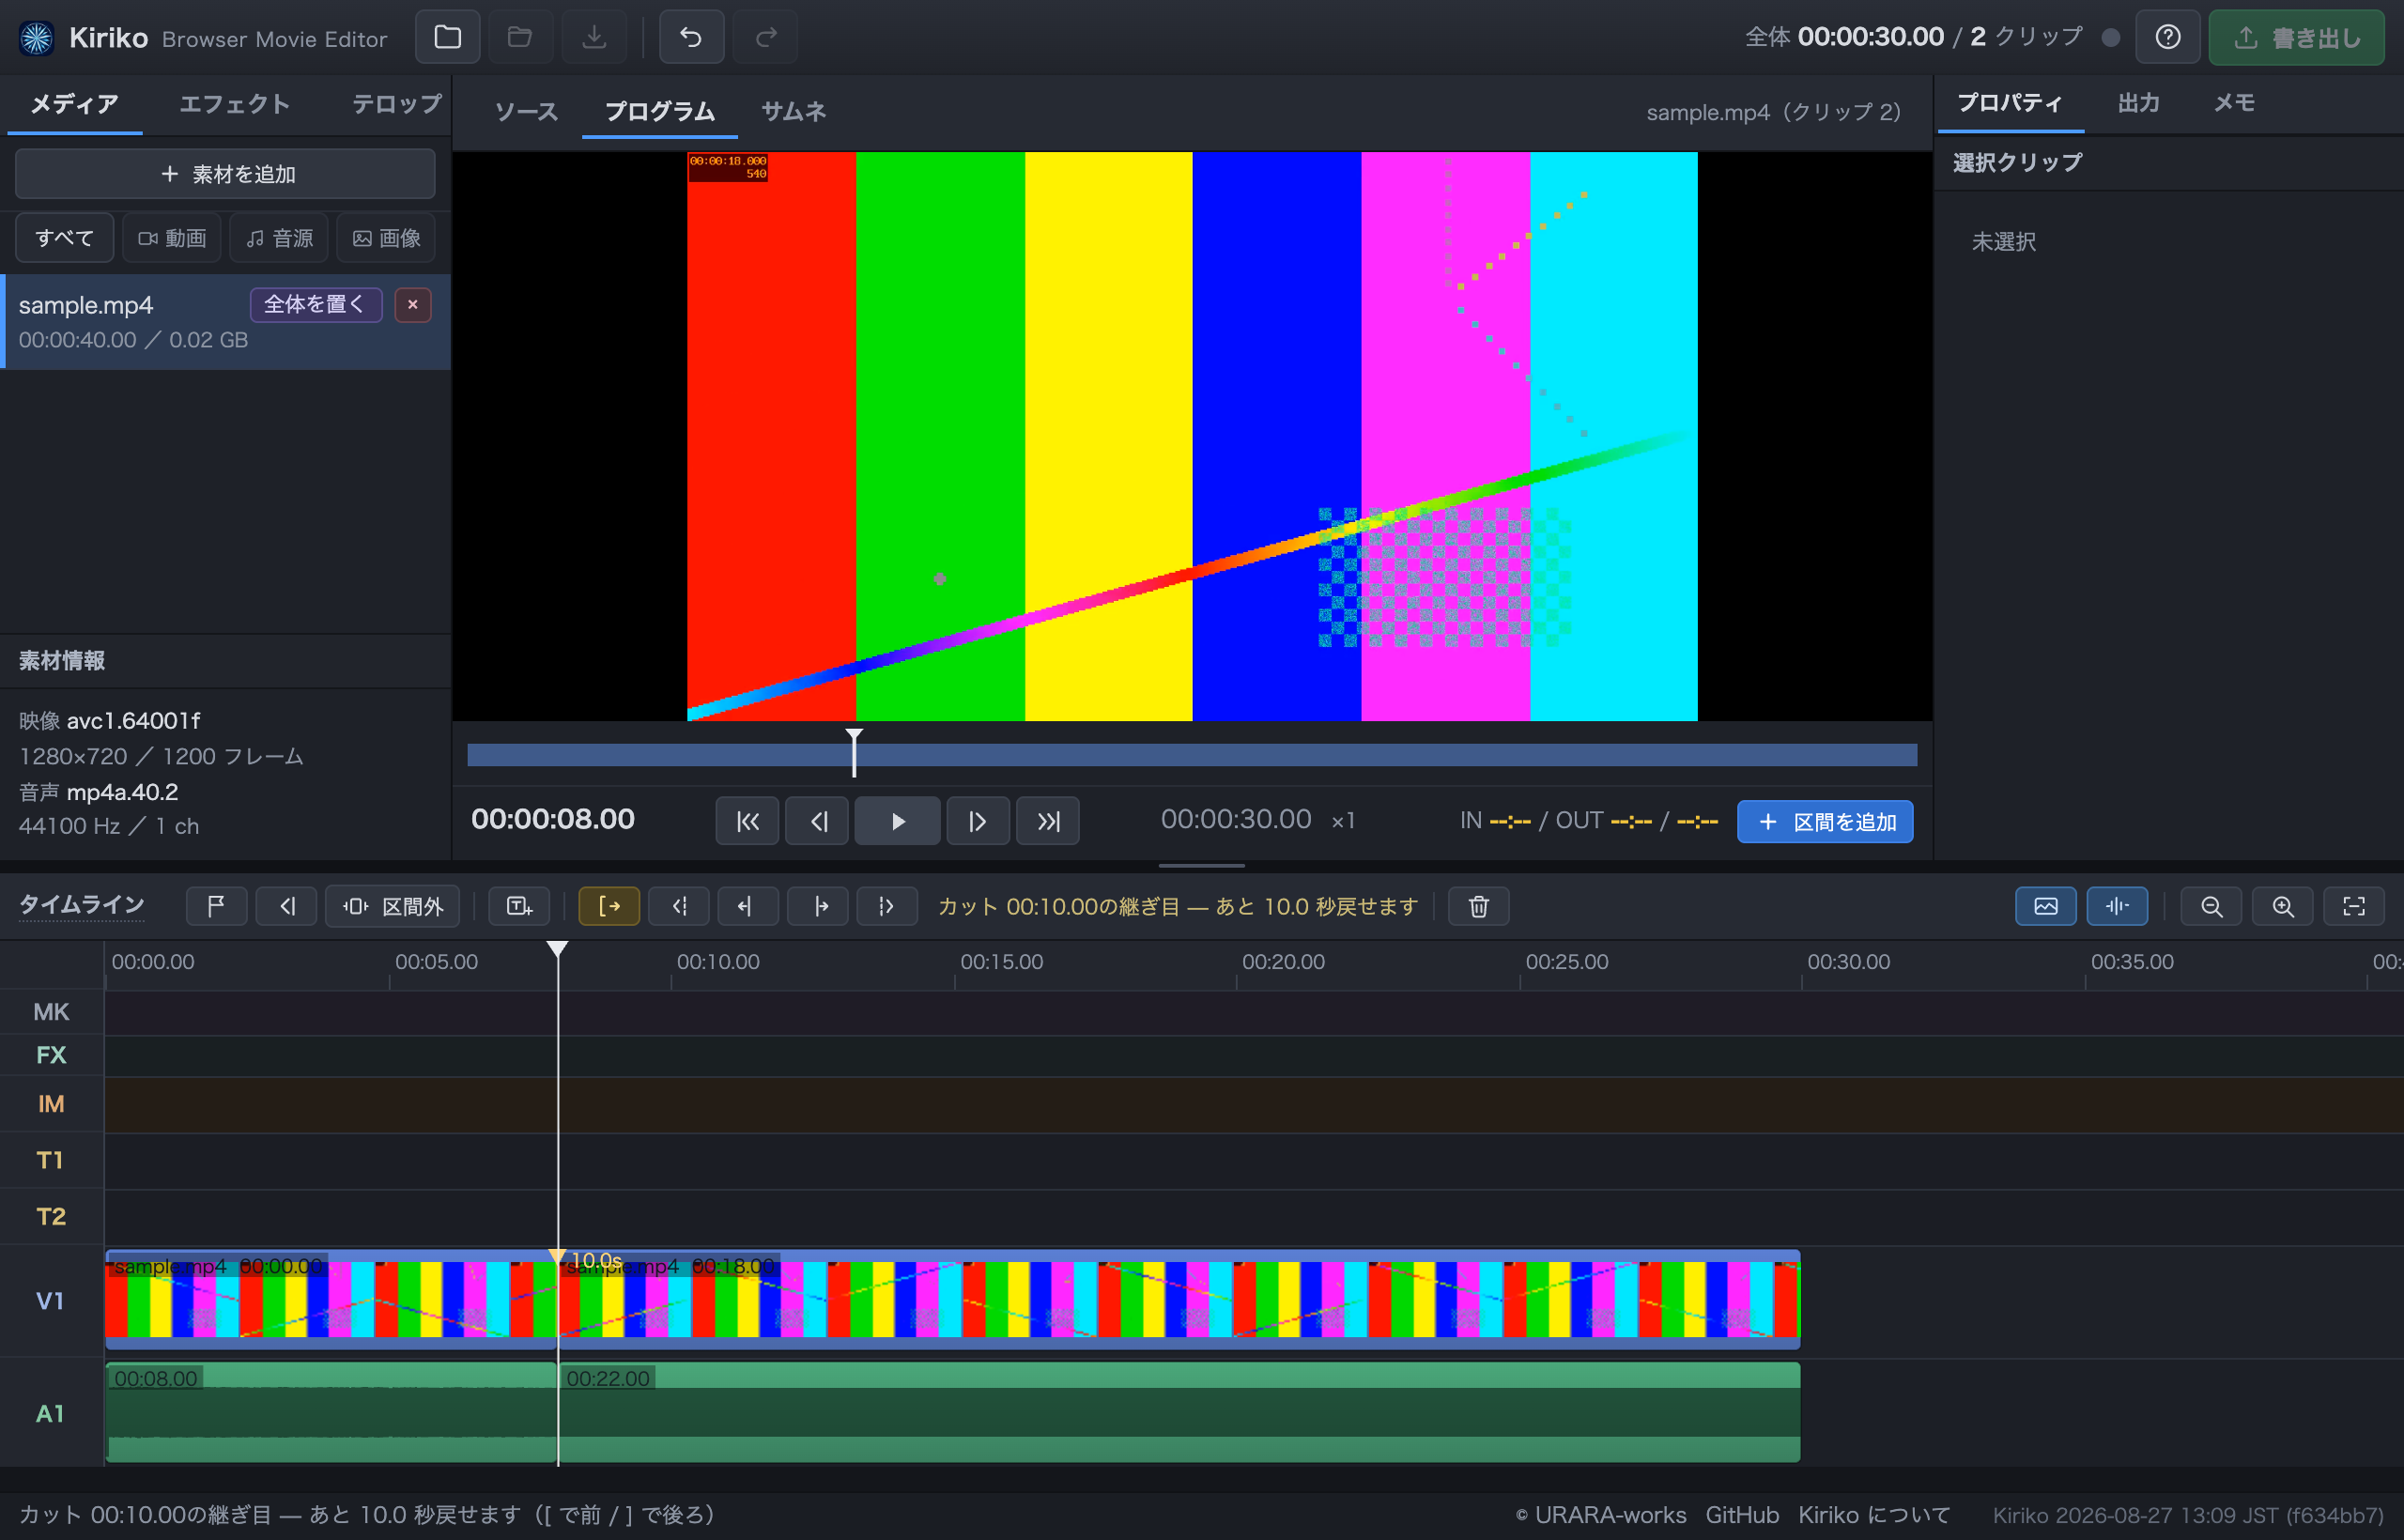Filter media by 動画

click(172, 238)
